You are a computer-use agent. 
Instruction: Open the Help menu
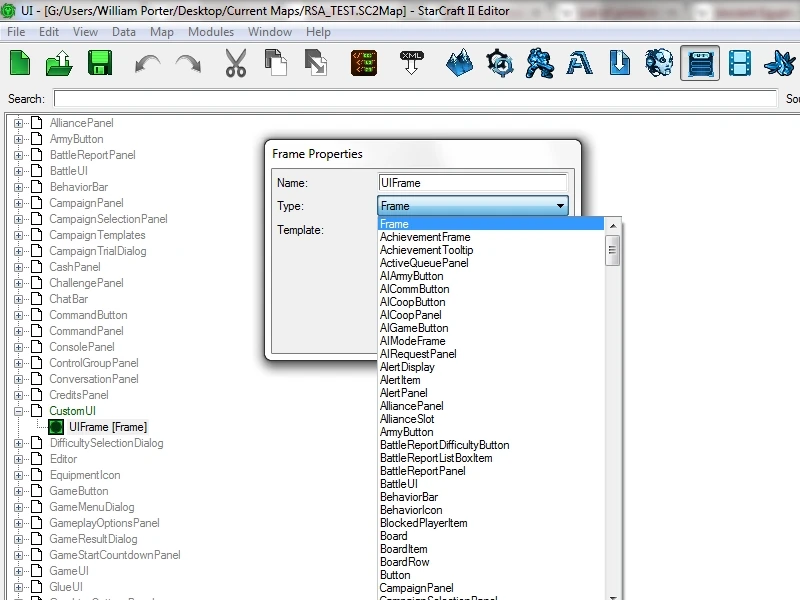(x=318, y=32)
